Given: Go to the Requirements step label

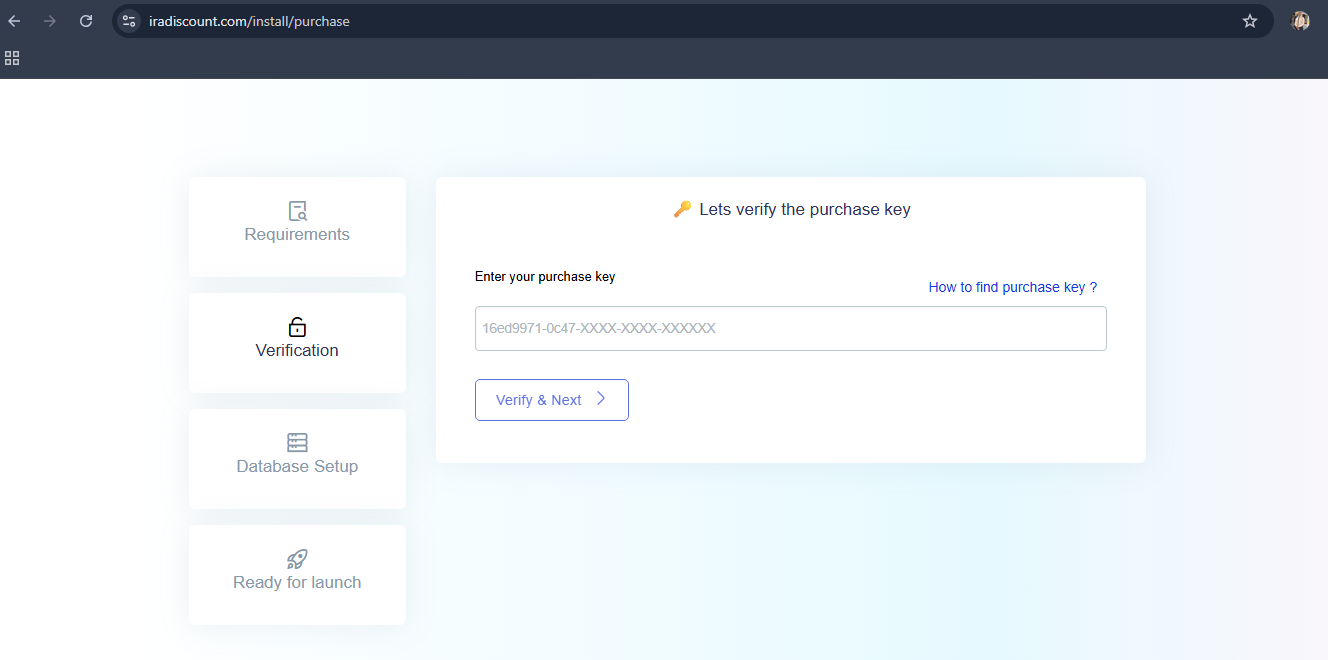Looking at the screenshot, I should coord(297,235).
